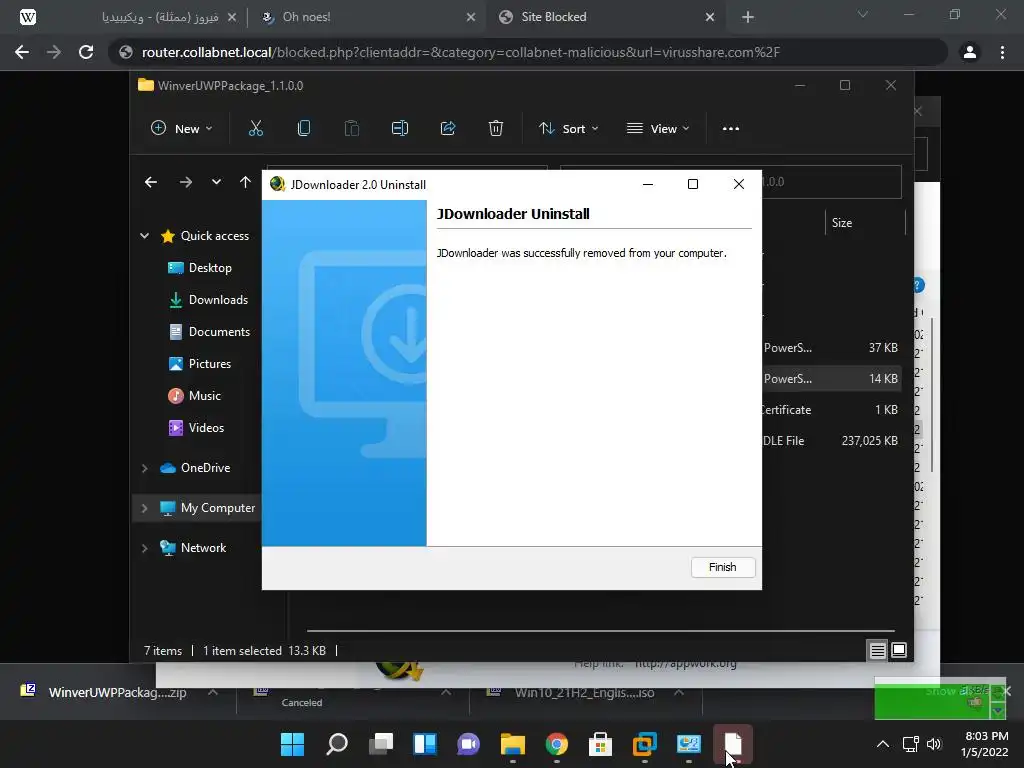Open options chevron for WinverUWPPackage zip download

(x=213, y=692)
